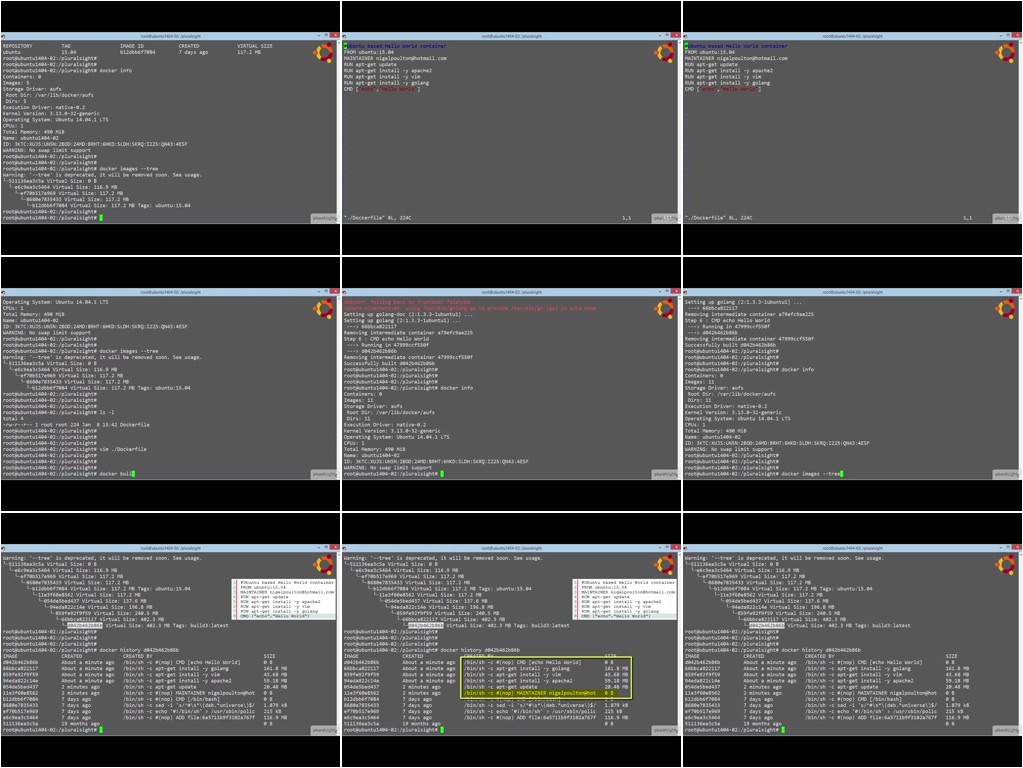The image size is (1023, 768).
Task: Click 'docker history d042b462b86b' command in window lacking overlay
Action: tap(821, 650)
